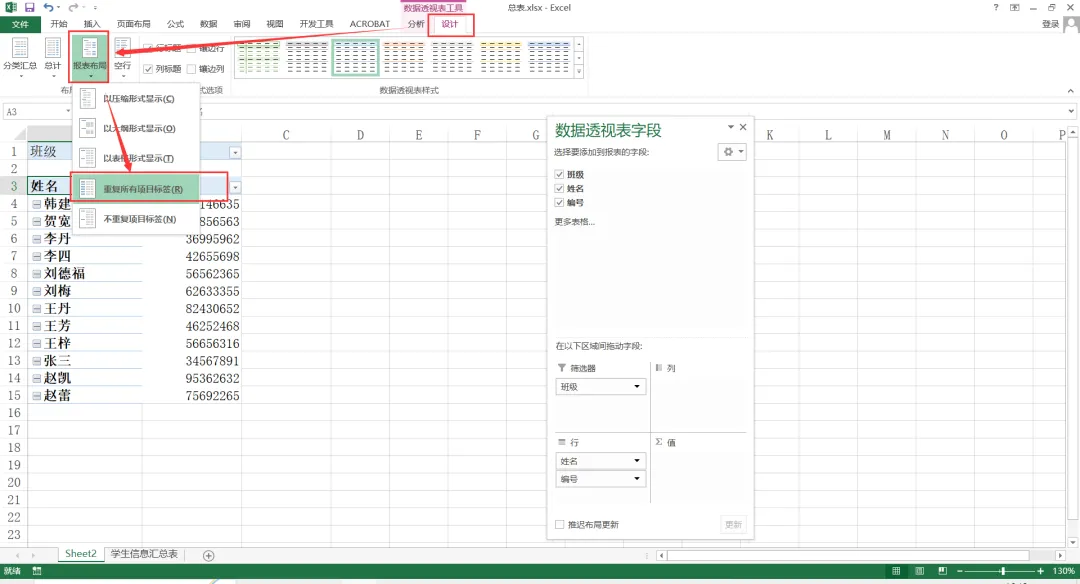1080x584 pixels.
Task: Click the Undo arrow icon
Action: pos(48,8)
